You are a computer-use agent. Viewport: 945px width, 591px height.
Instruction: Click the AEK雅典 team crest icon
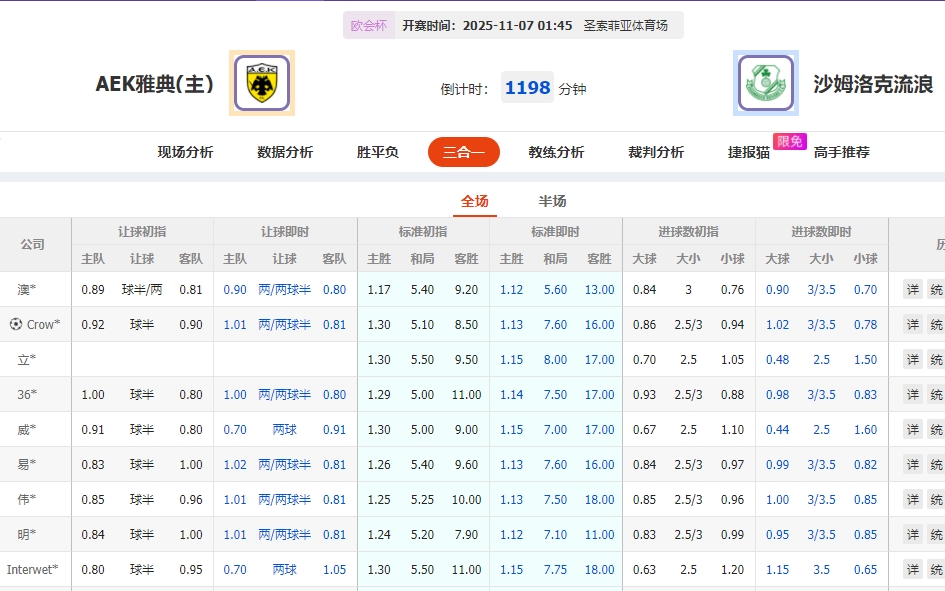click(259, 83)
